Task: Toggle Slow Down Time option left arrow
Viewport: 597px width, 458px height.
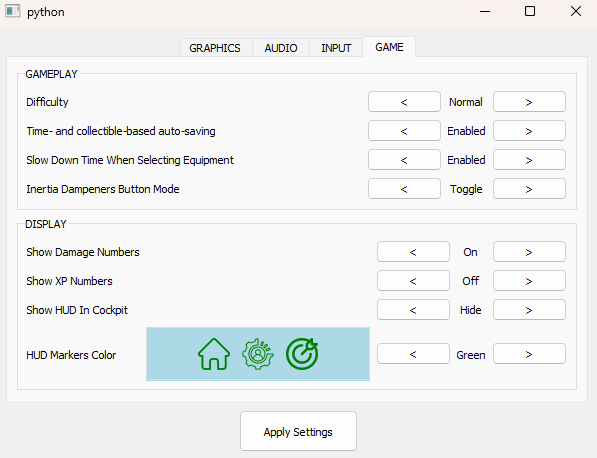Action: pyautogui.click(x=404, y=160)
